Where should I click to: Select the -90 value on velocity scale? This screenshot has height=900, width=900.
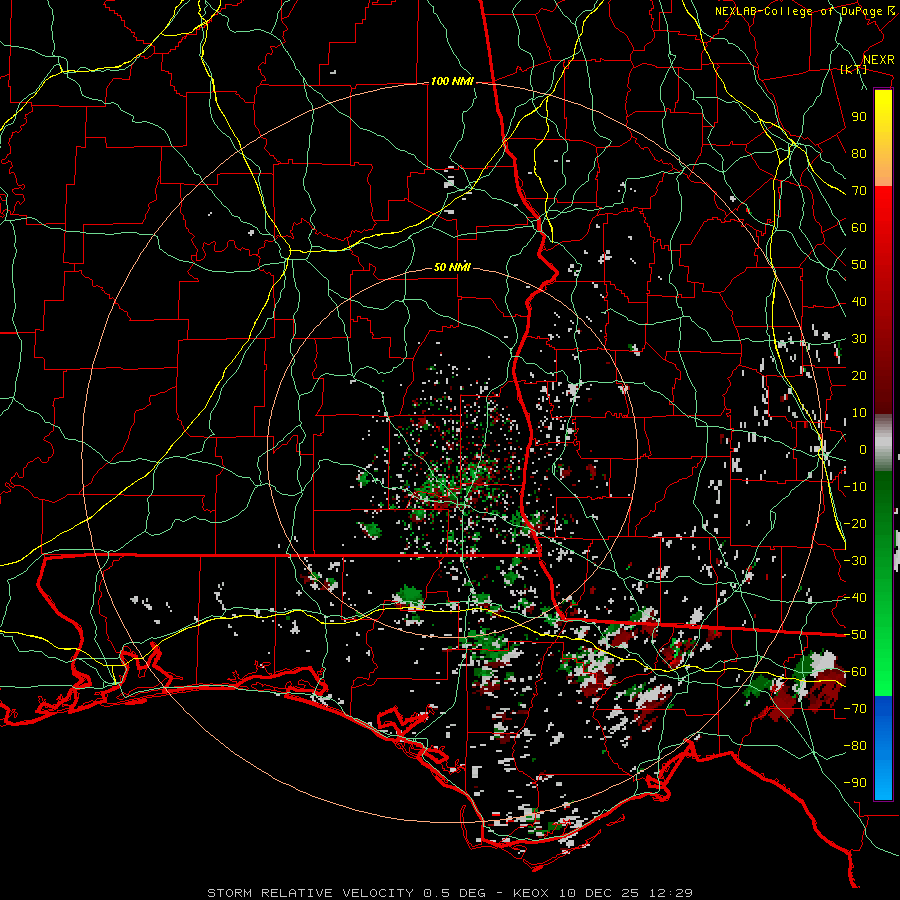pyautogui.click(x=855, y=783)
